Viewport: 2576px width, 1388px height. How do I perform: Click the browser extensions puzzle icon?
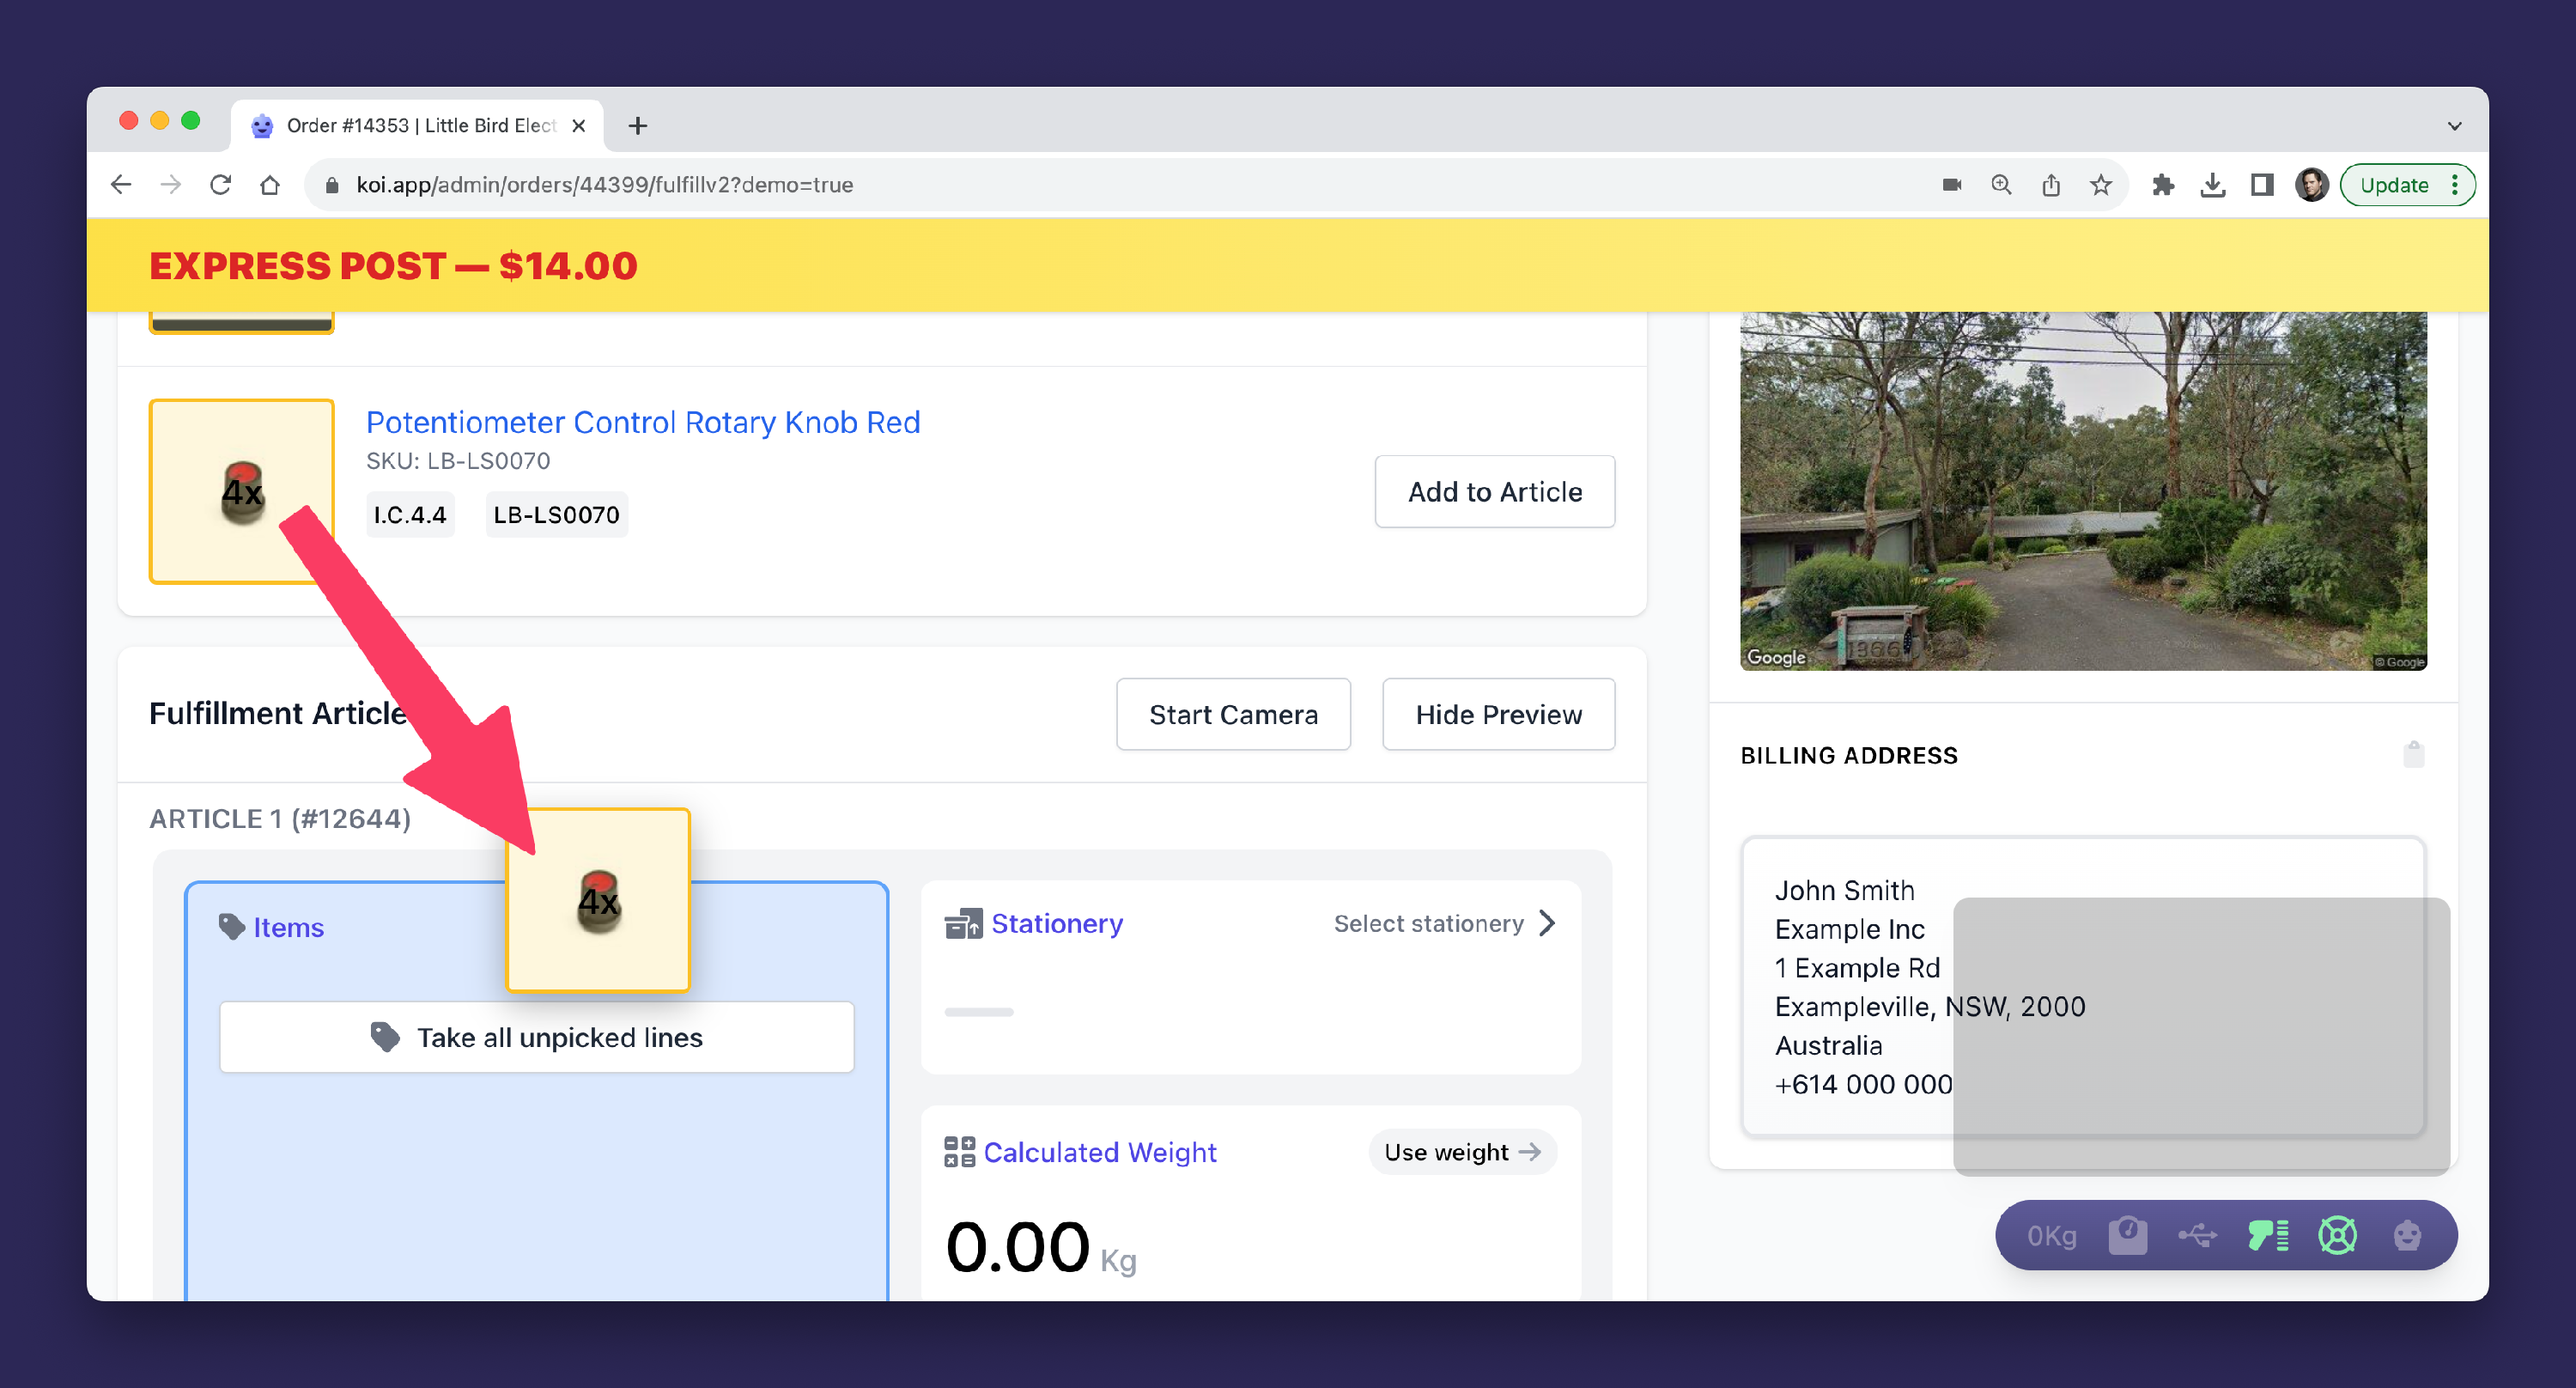2163,185
